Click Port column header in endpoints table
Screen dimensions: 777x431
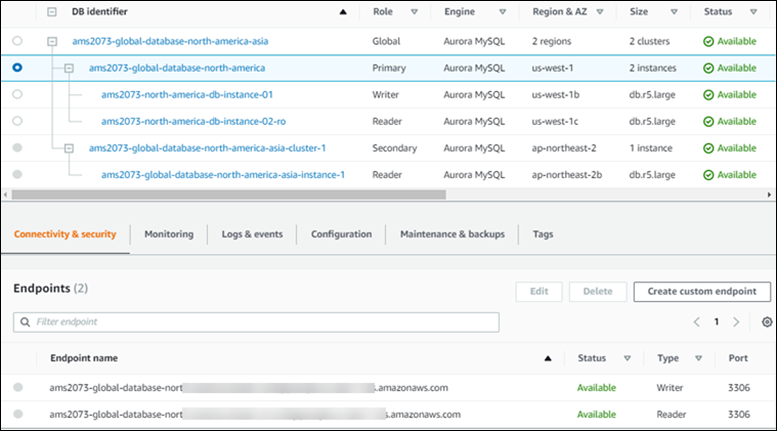[738, 358]
